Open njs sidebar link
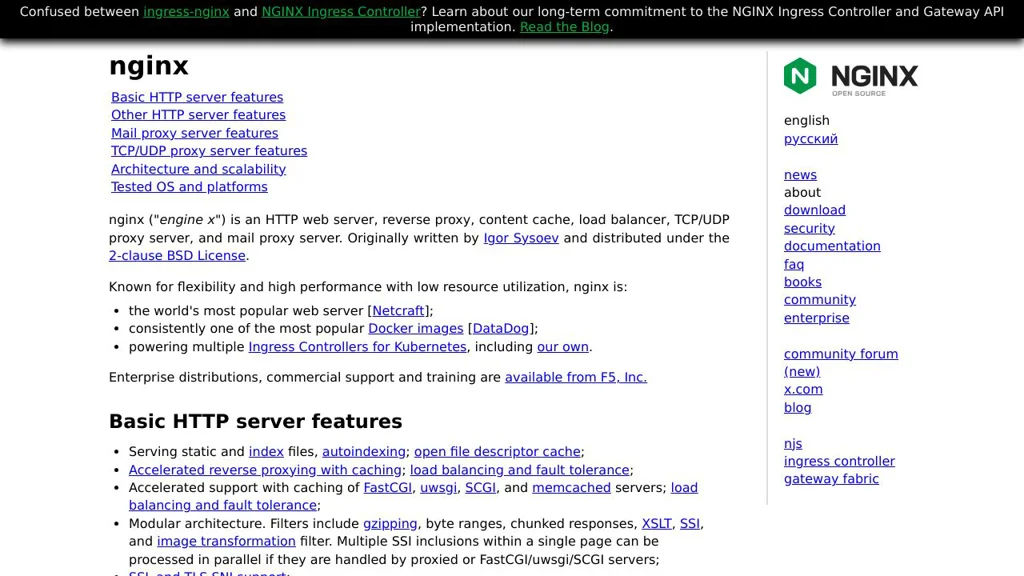The width and height of the screenshot is (1024, 576). pyautogui.click(x=793, y=443)
